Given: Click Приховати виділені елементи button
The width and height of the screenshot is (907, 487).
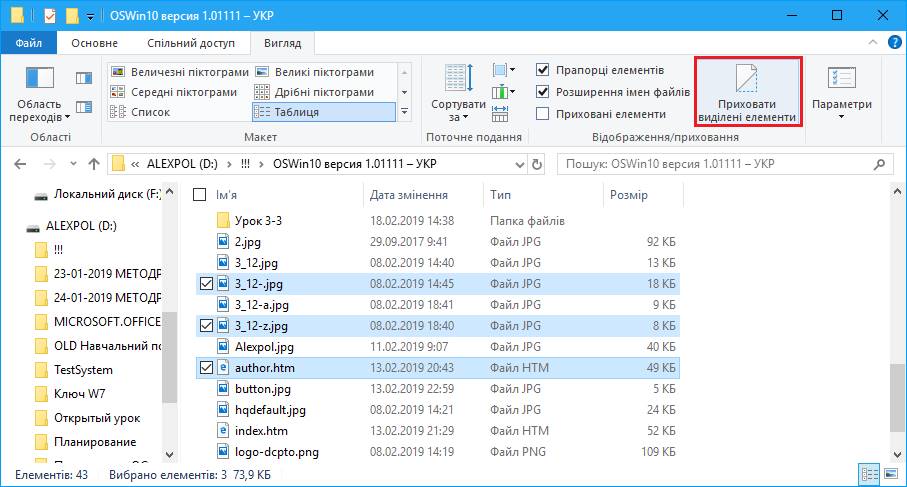Looking at the screenshot, I should click(x=747, y=91).
